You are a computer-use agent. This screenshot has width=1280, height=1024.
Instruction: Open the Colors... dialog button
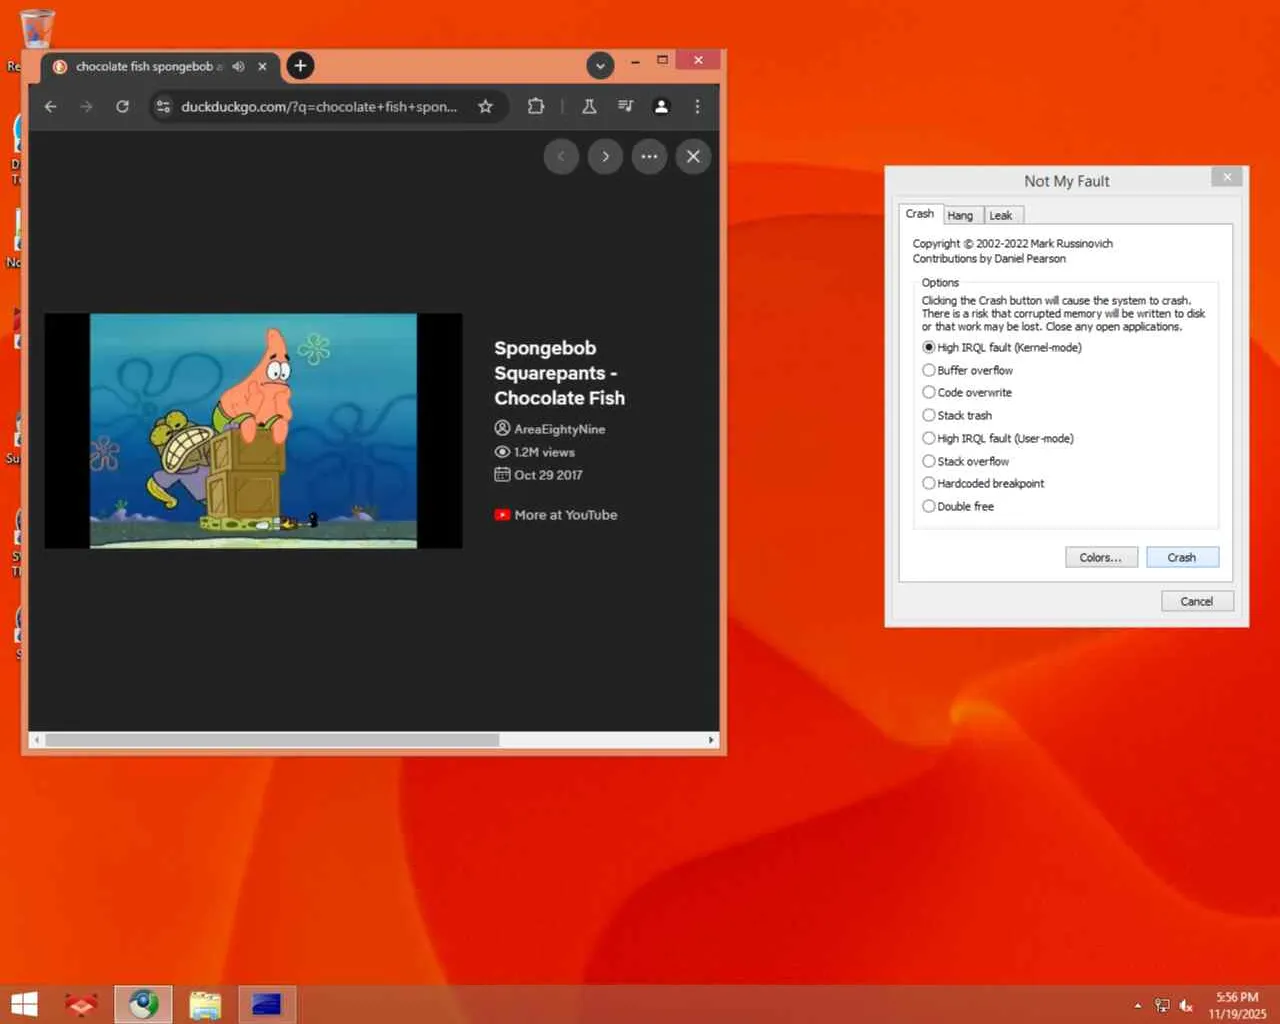(1101, 557)
